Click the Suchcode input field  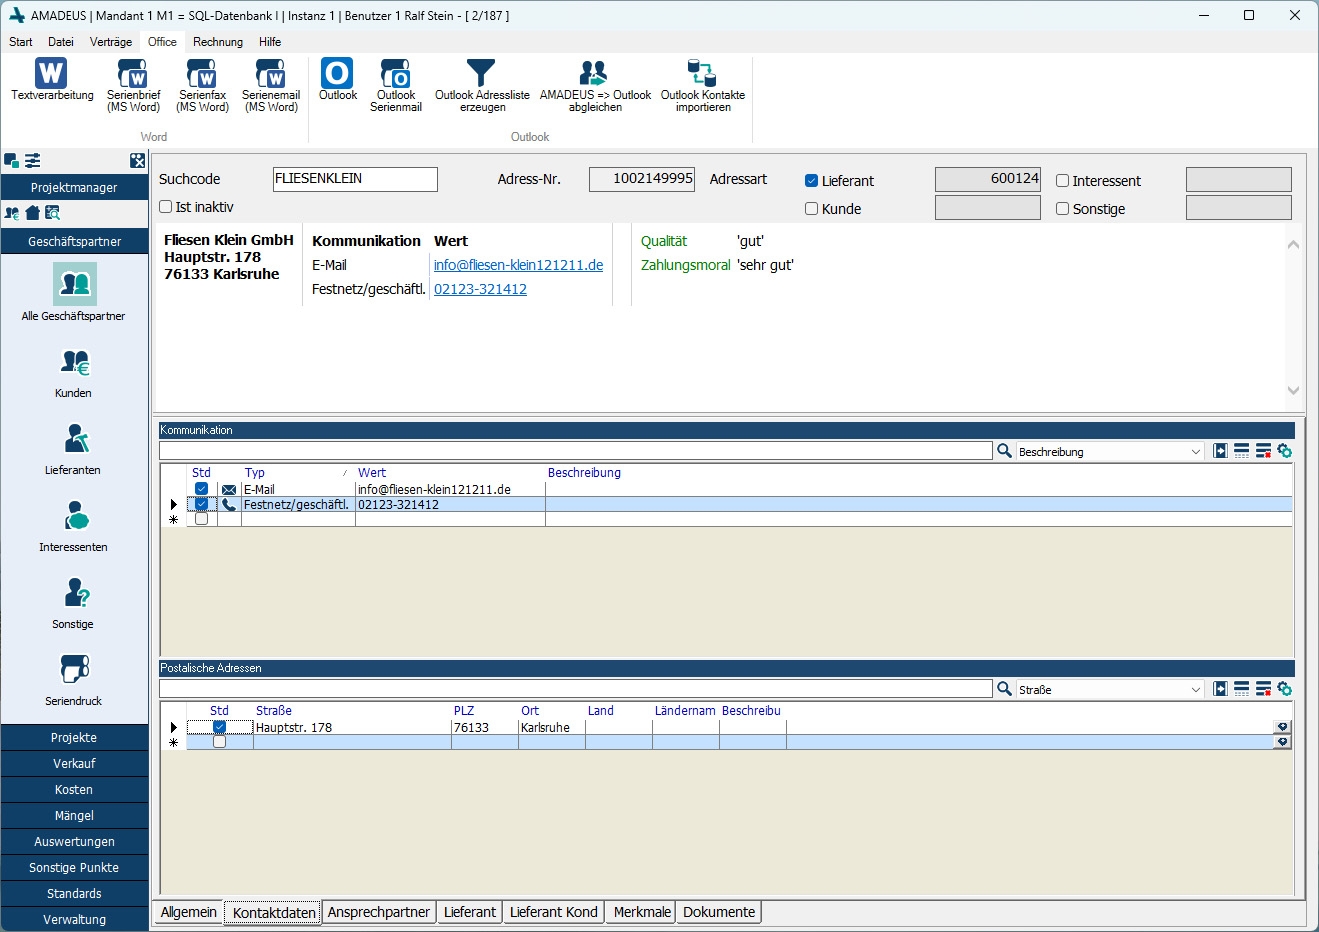(x=355, y=179)
